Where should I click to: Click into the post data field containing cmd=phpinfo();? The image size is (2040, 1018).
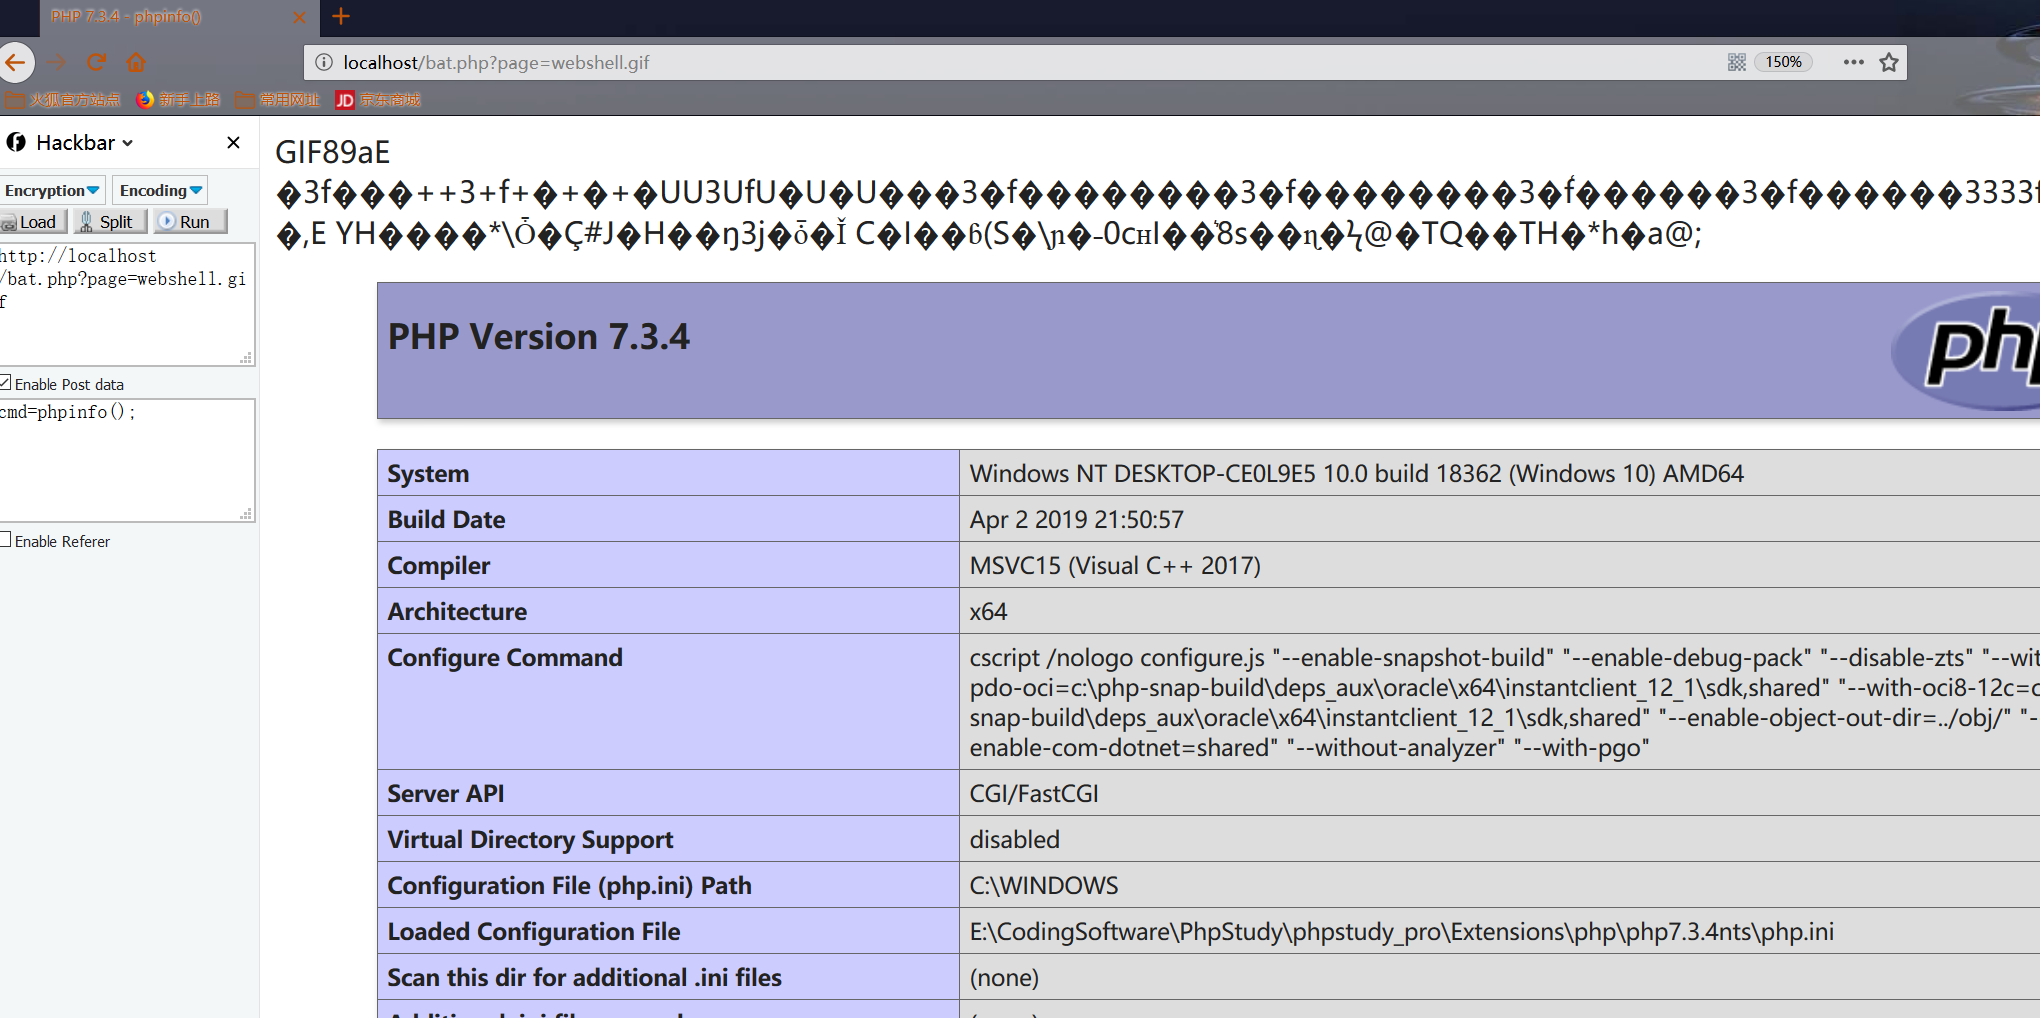coord(126,458)
